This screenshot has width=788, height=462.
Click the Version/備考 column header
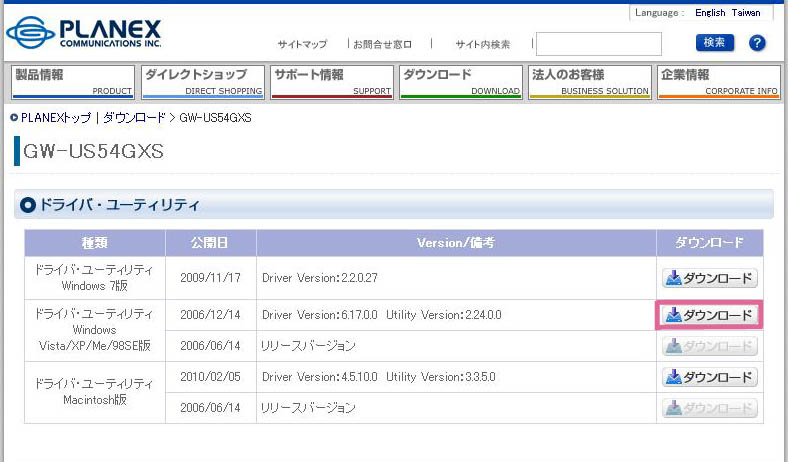point(456,243)
